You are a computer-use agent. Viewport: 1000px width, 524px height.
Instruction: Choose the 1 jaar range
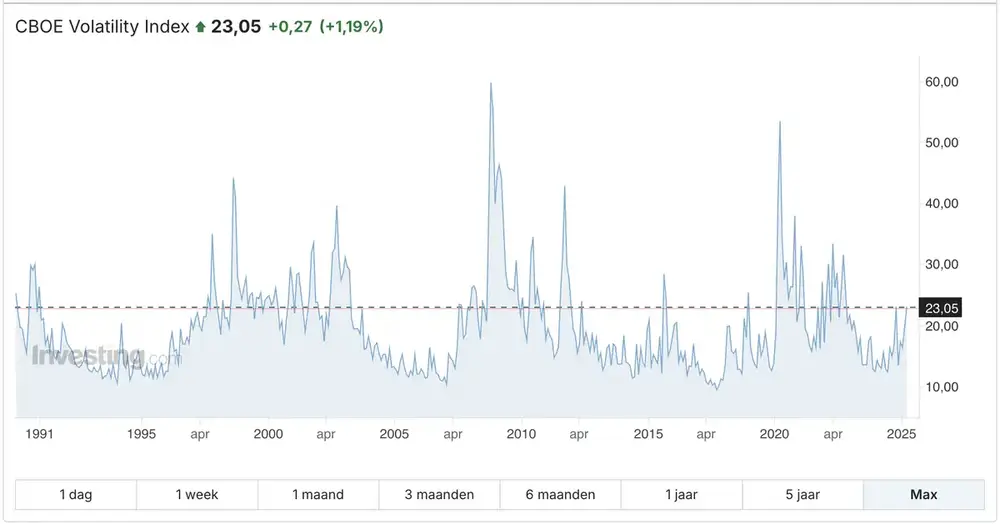(681, 495)
